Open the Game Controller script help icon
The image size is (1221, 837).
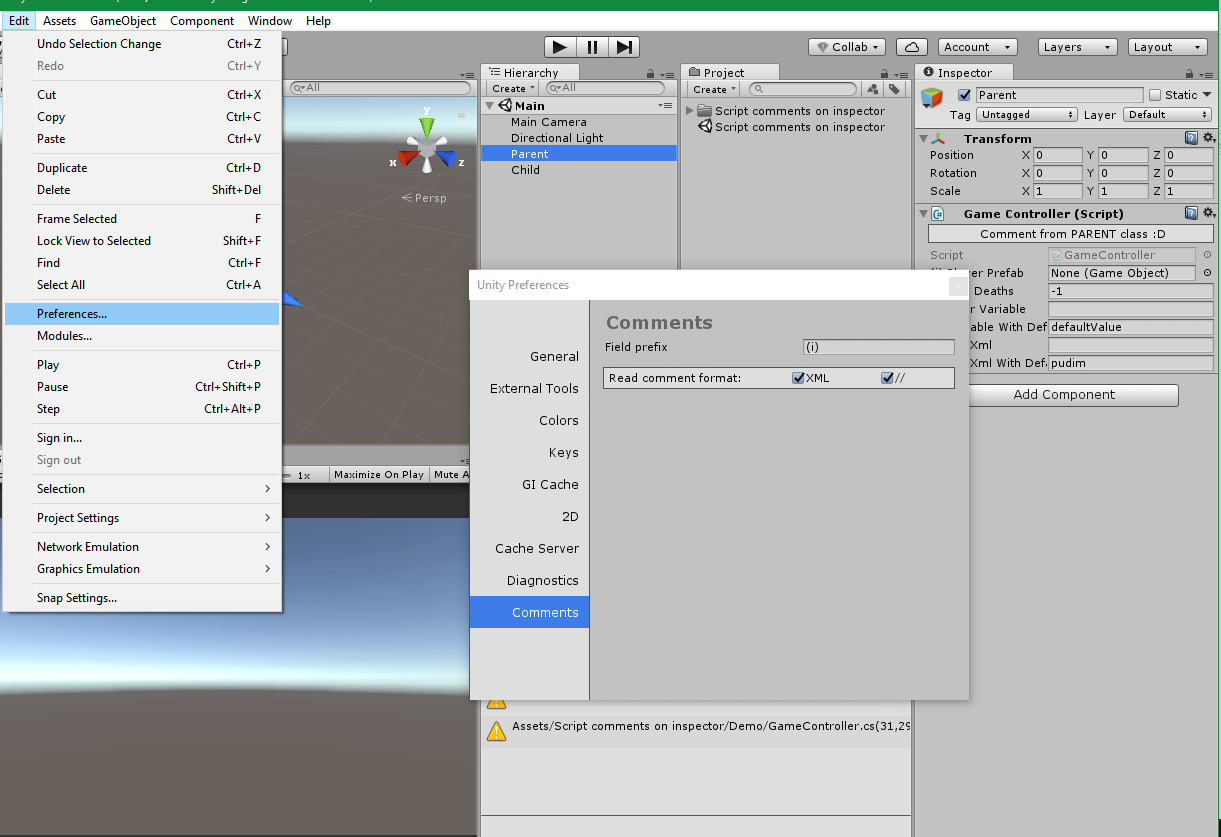[x=1191, y=213]
